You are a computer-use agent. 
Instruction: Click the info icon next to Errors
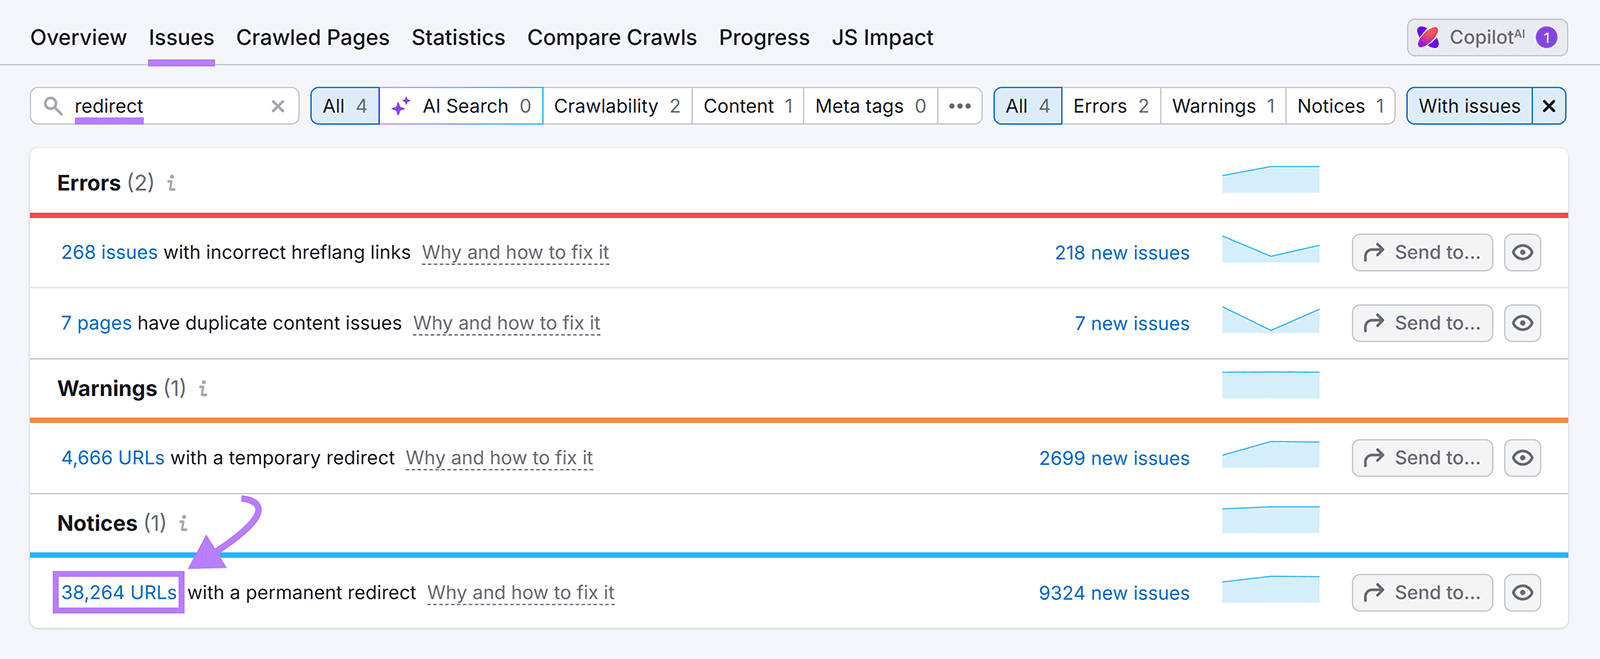coord(171,183)
